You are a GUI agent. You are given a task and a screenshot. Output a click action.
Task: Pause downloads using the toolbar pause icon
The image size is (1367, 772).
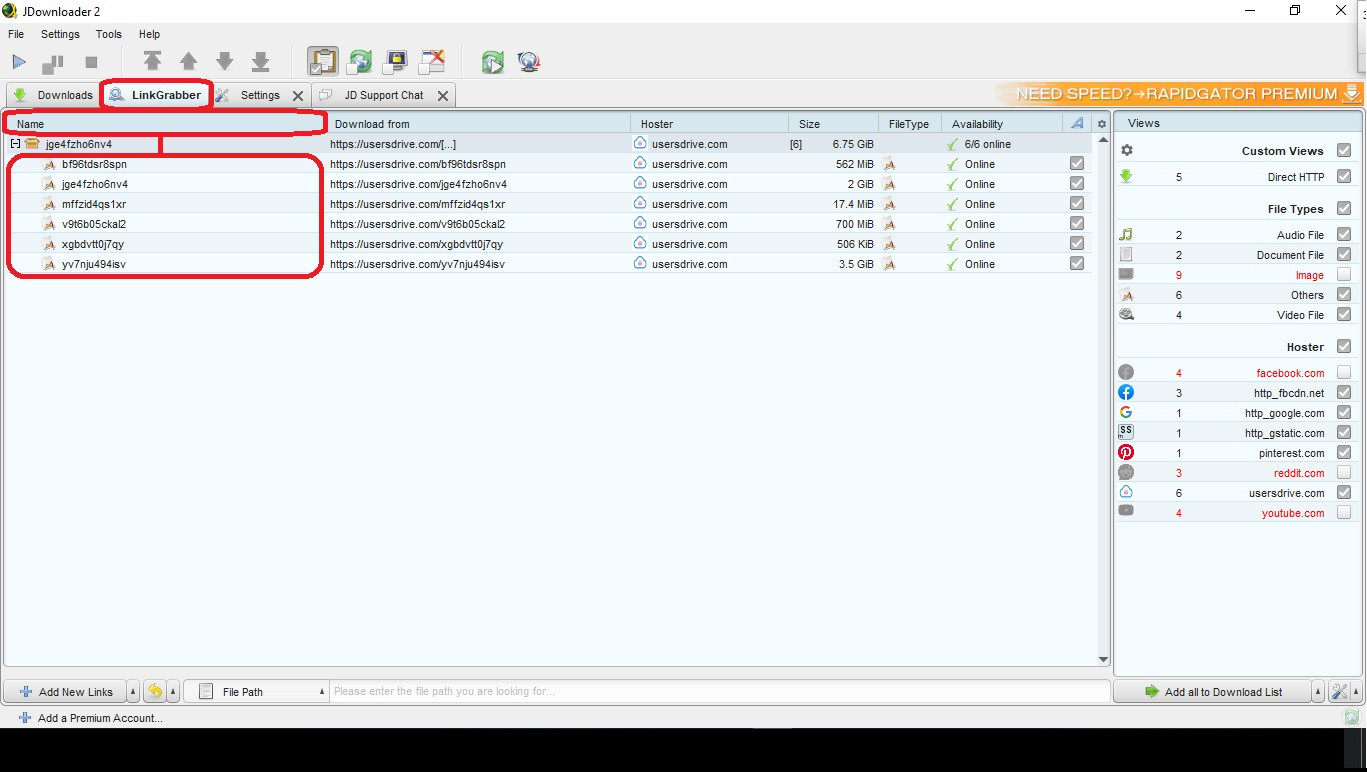pos(52,63)
